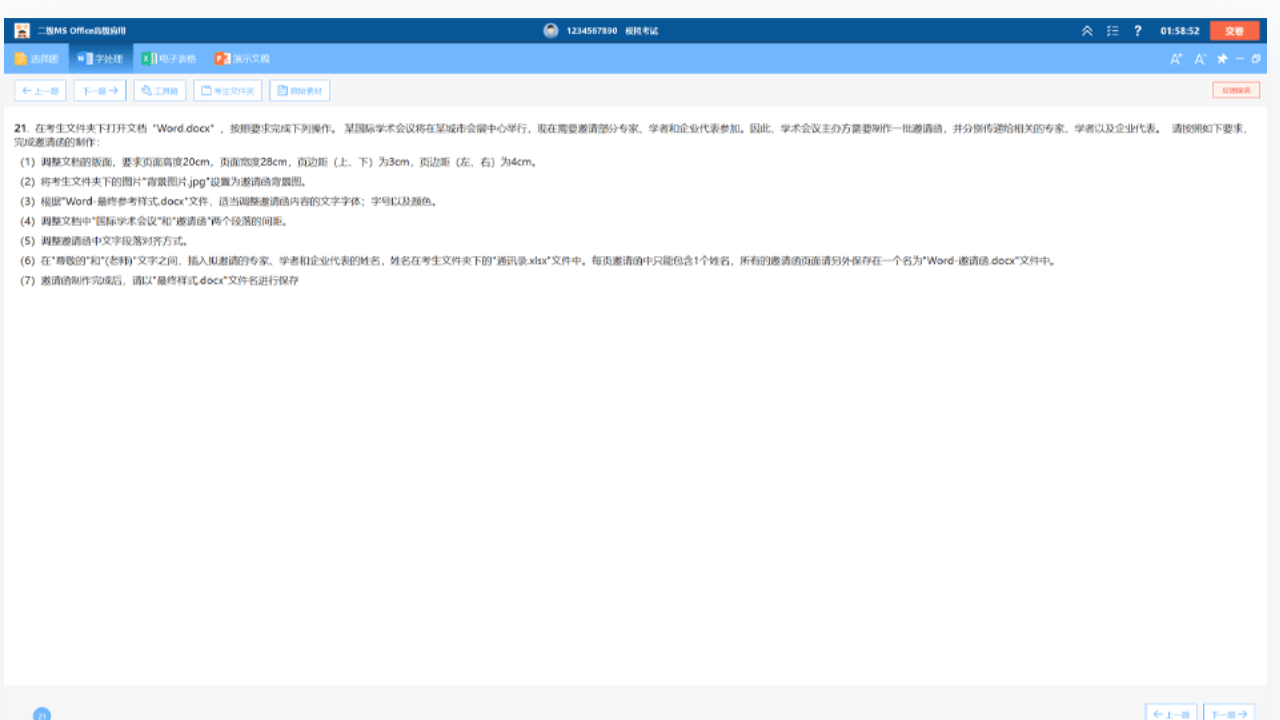Toggle the pin window icon

pyautogui.click(x=1222, y=59)
